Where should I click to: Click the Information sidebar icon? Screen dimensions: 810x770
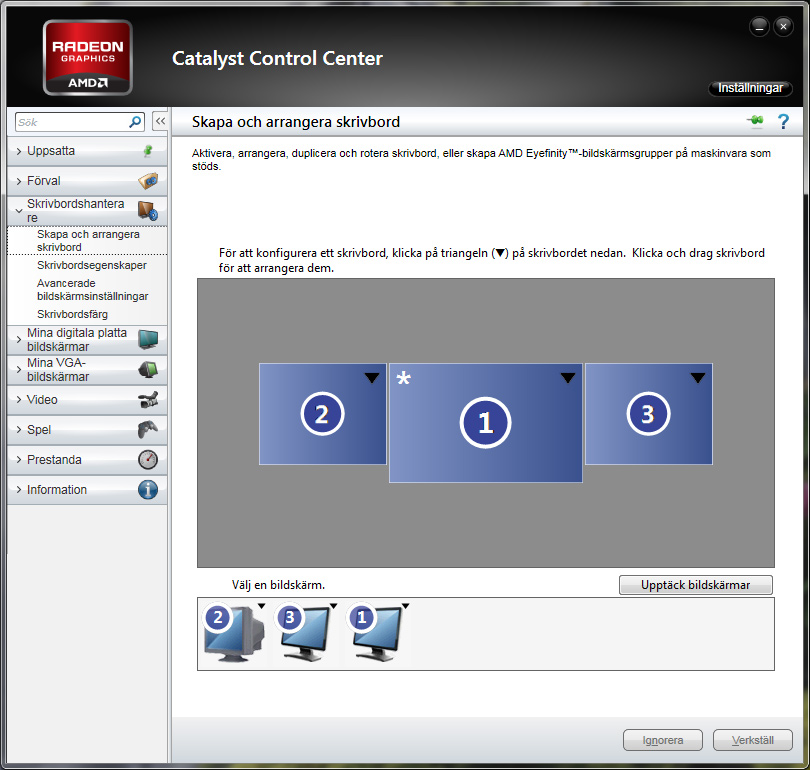click(x=148, y=490)
